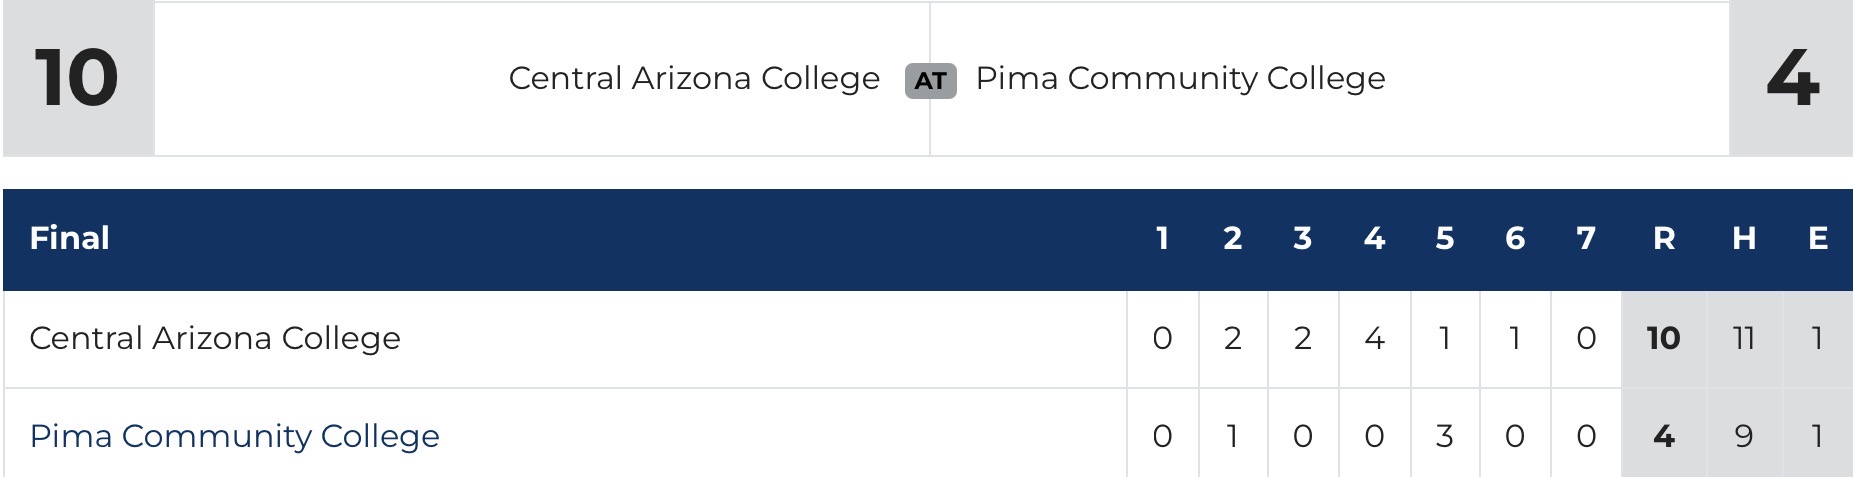The height and width of the screenshot is (477, 1853).
Task: Open the Pima Community College team link
Action: click(234, 436)
